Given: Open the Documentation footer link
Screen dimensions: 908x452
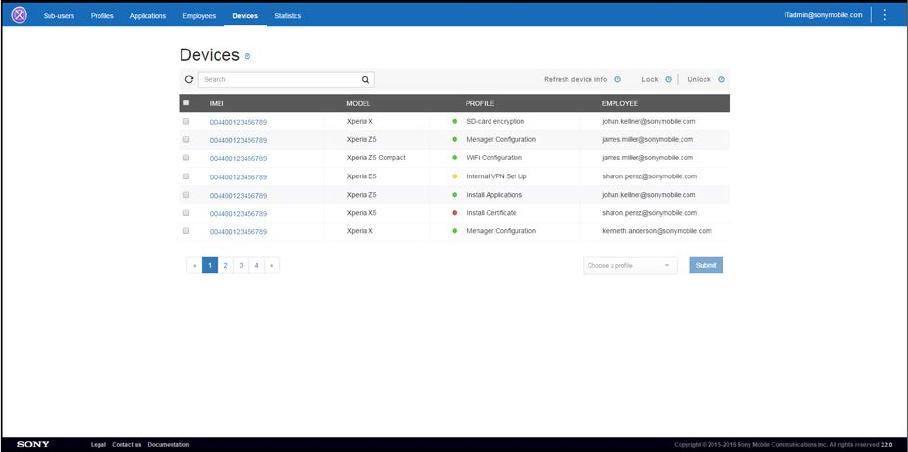Looking at the screenshot, I should click(168, 444).
